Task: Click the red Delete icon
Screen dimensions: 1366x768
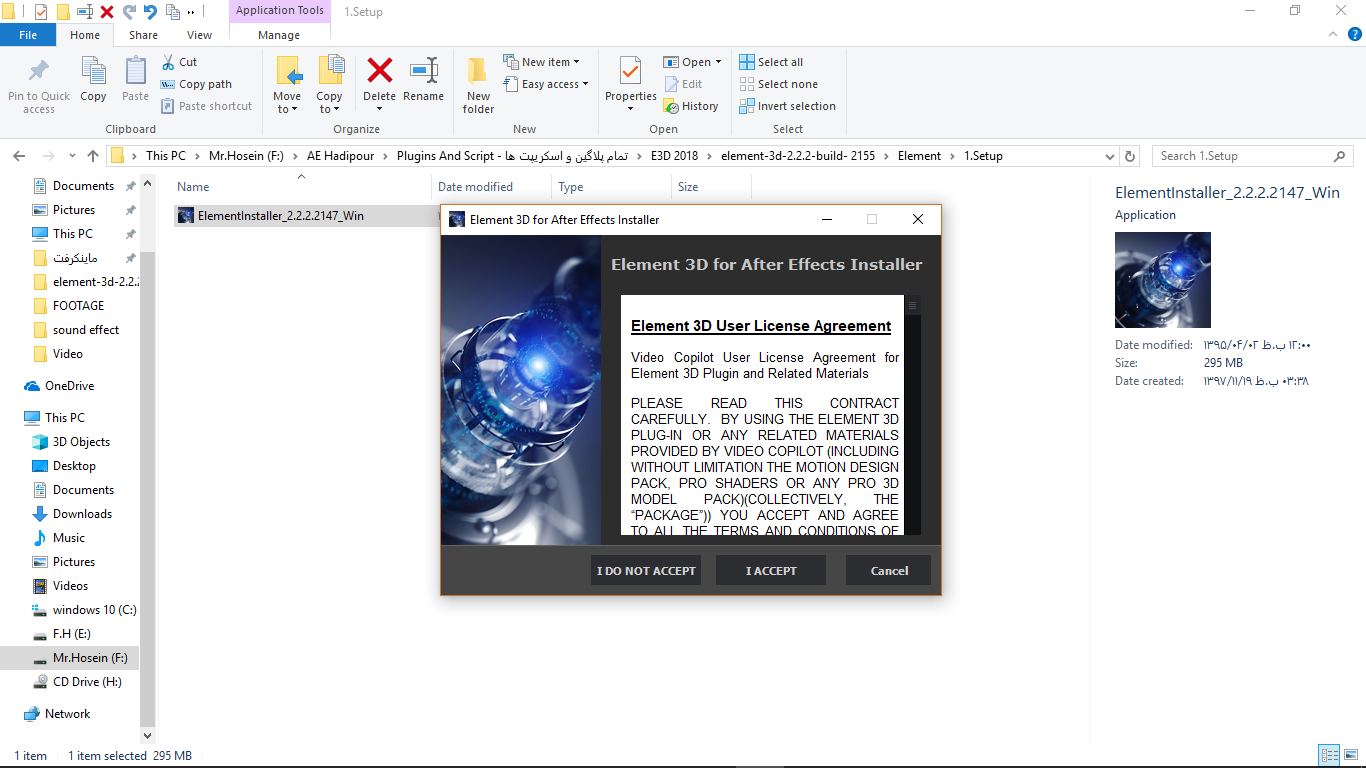Action: click(380, 70)
